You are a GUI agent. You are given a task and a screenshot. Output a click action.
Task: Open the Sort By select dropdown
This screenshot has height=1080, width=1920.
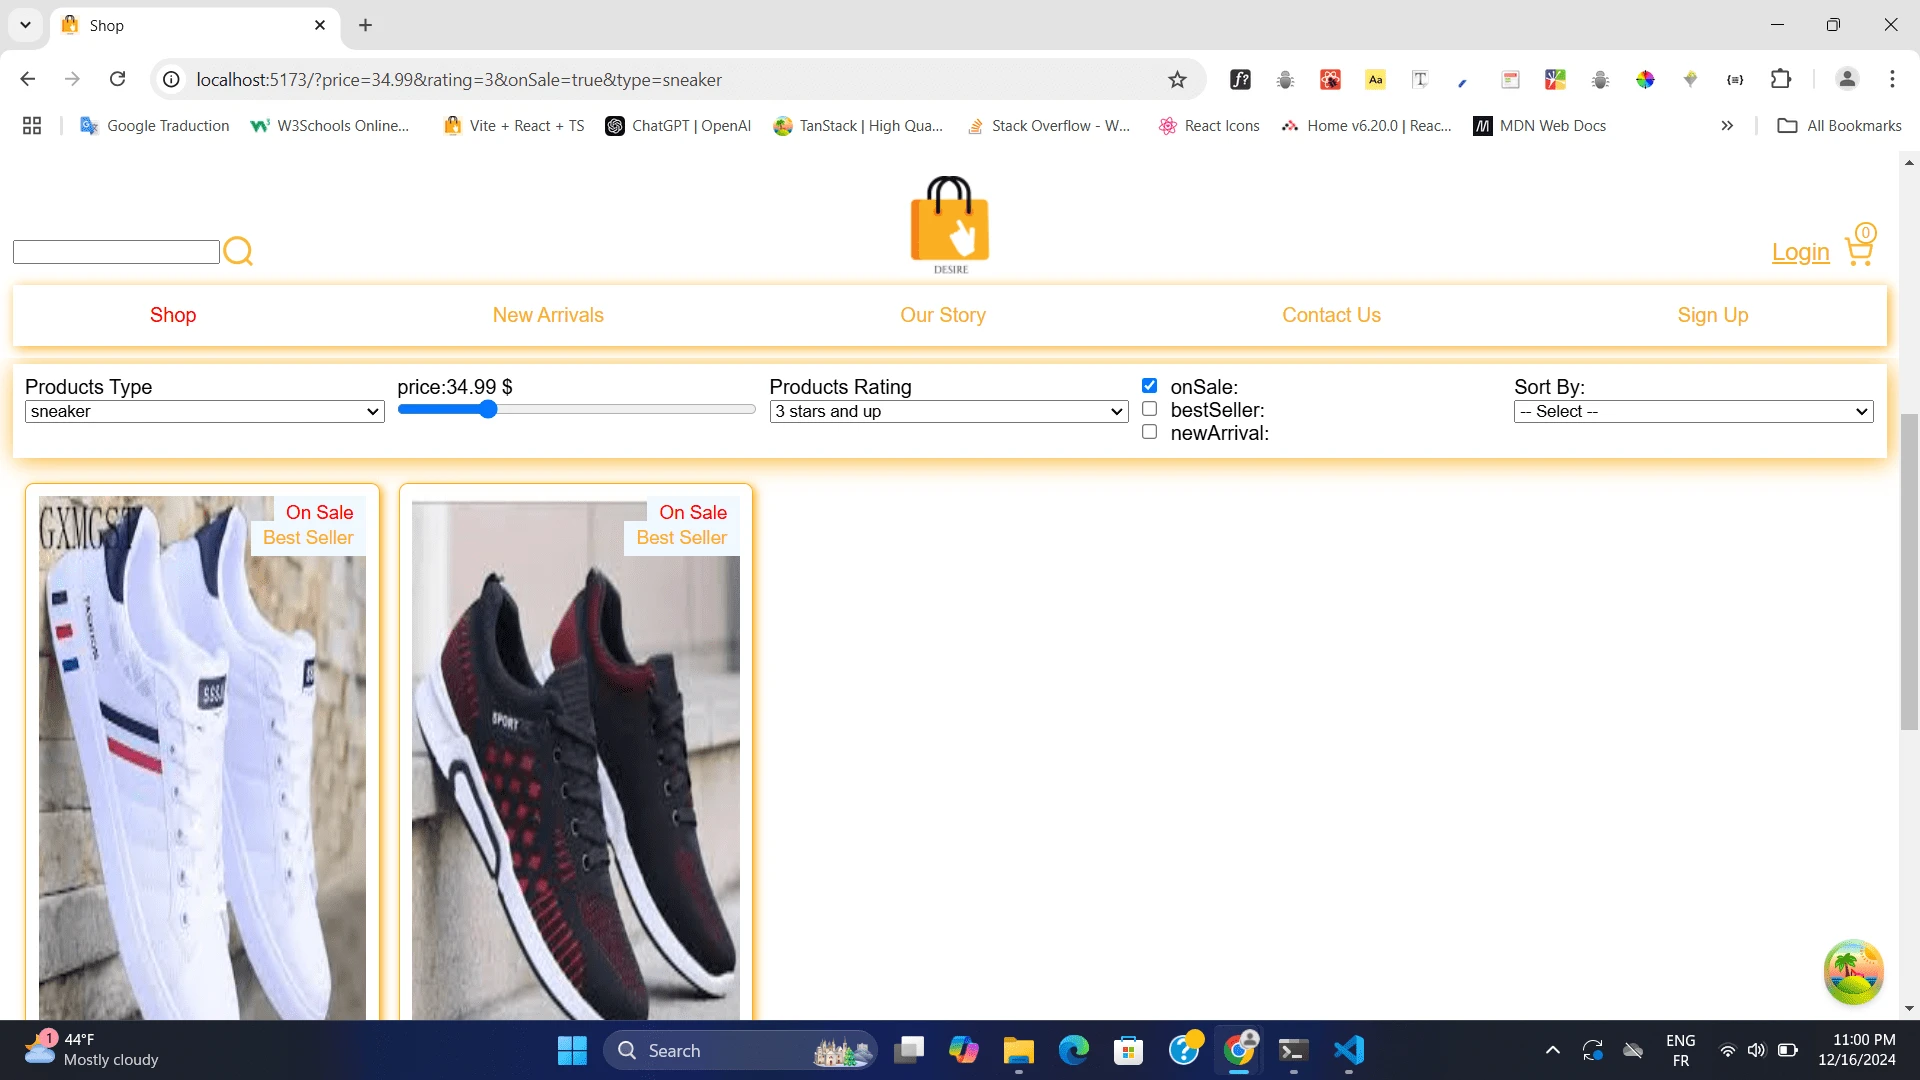point(1692,412)
